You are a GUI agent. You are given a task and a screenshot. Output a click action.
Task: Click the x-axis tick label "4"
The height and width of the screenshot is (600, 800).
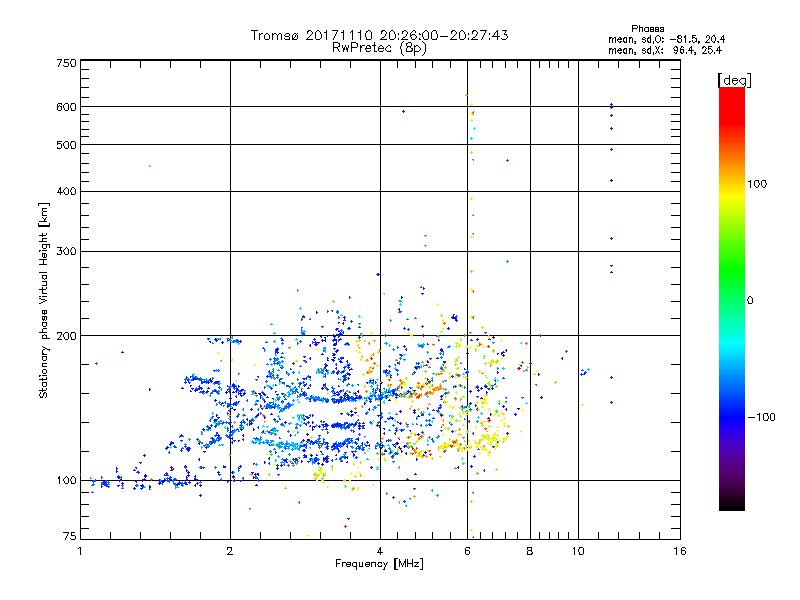380,551
